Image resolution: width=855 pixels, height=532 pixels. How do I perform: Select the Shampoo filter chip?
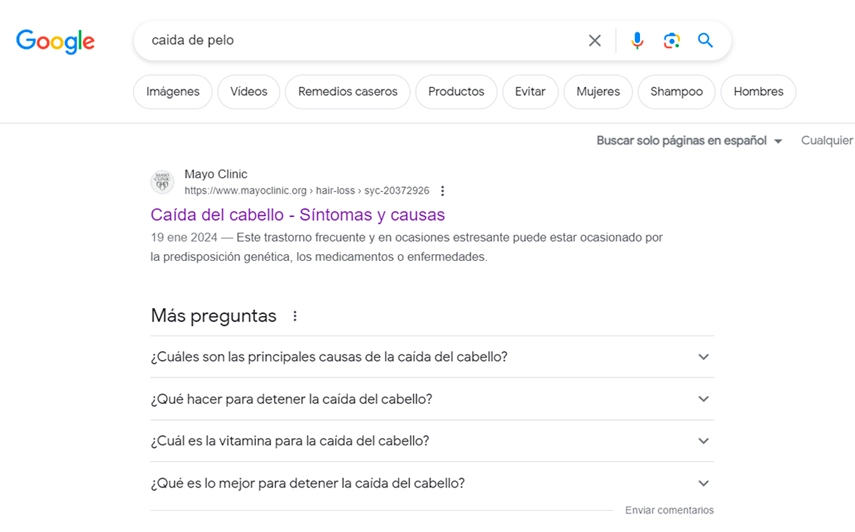pos(676,92)
